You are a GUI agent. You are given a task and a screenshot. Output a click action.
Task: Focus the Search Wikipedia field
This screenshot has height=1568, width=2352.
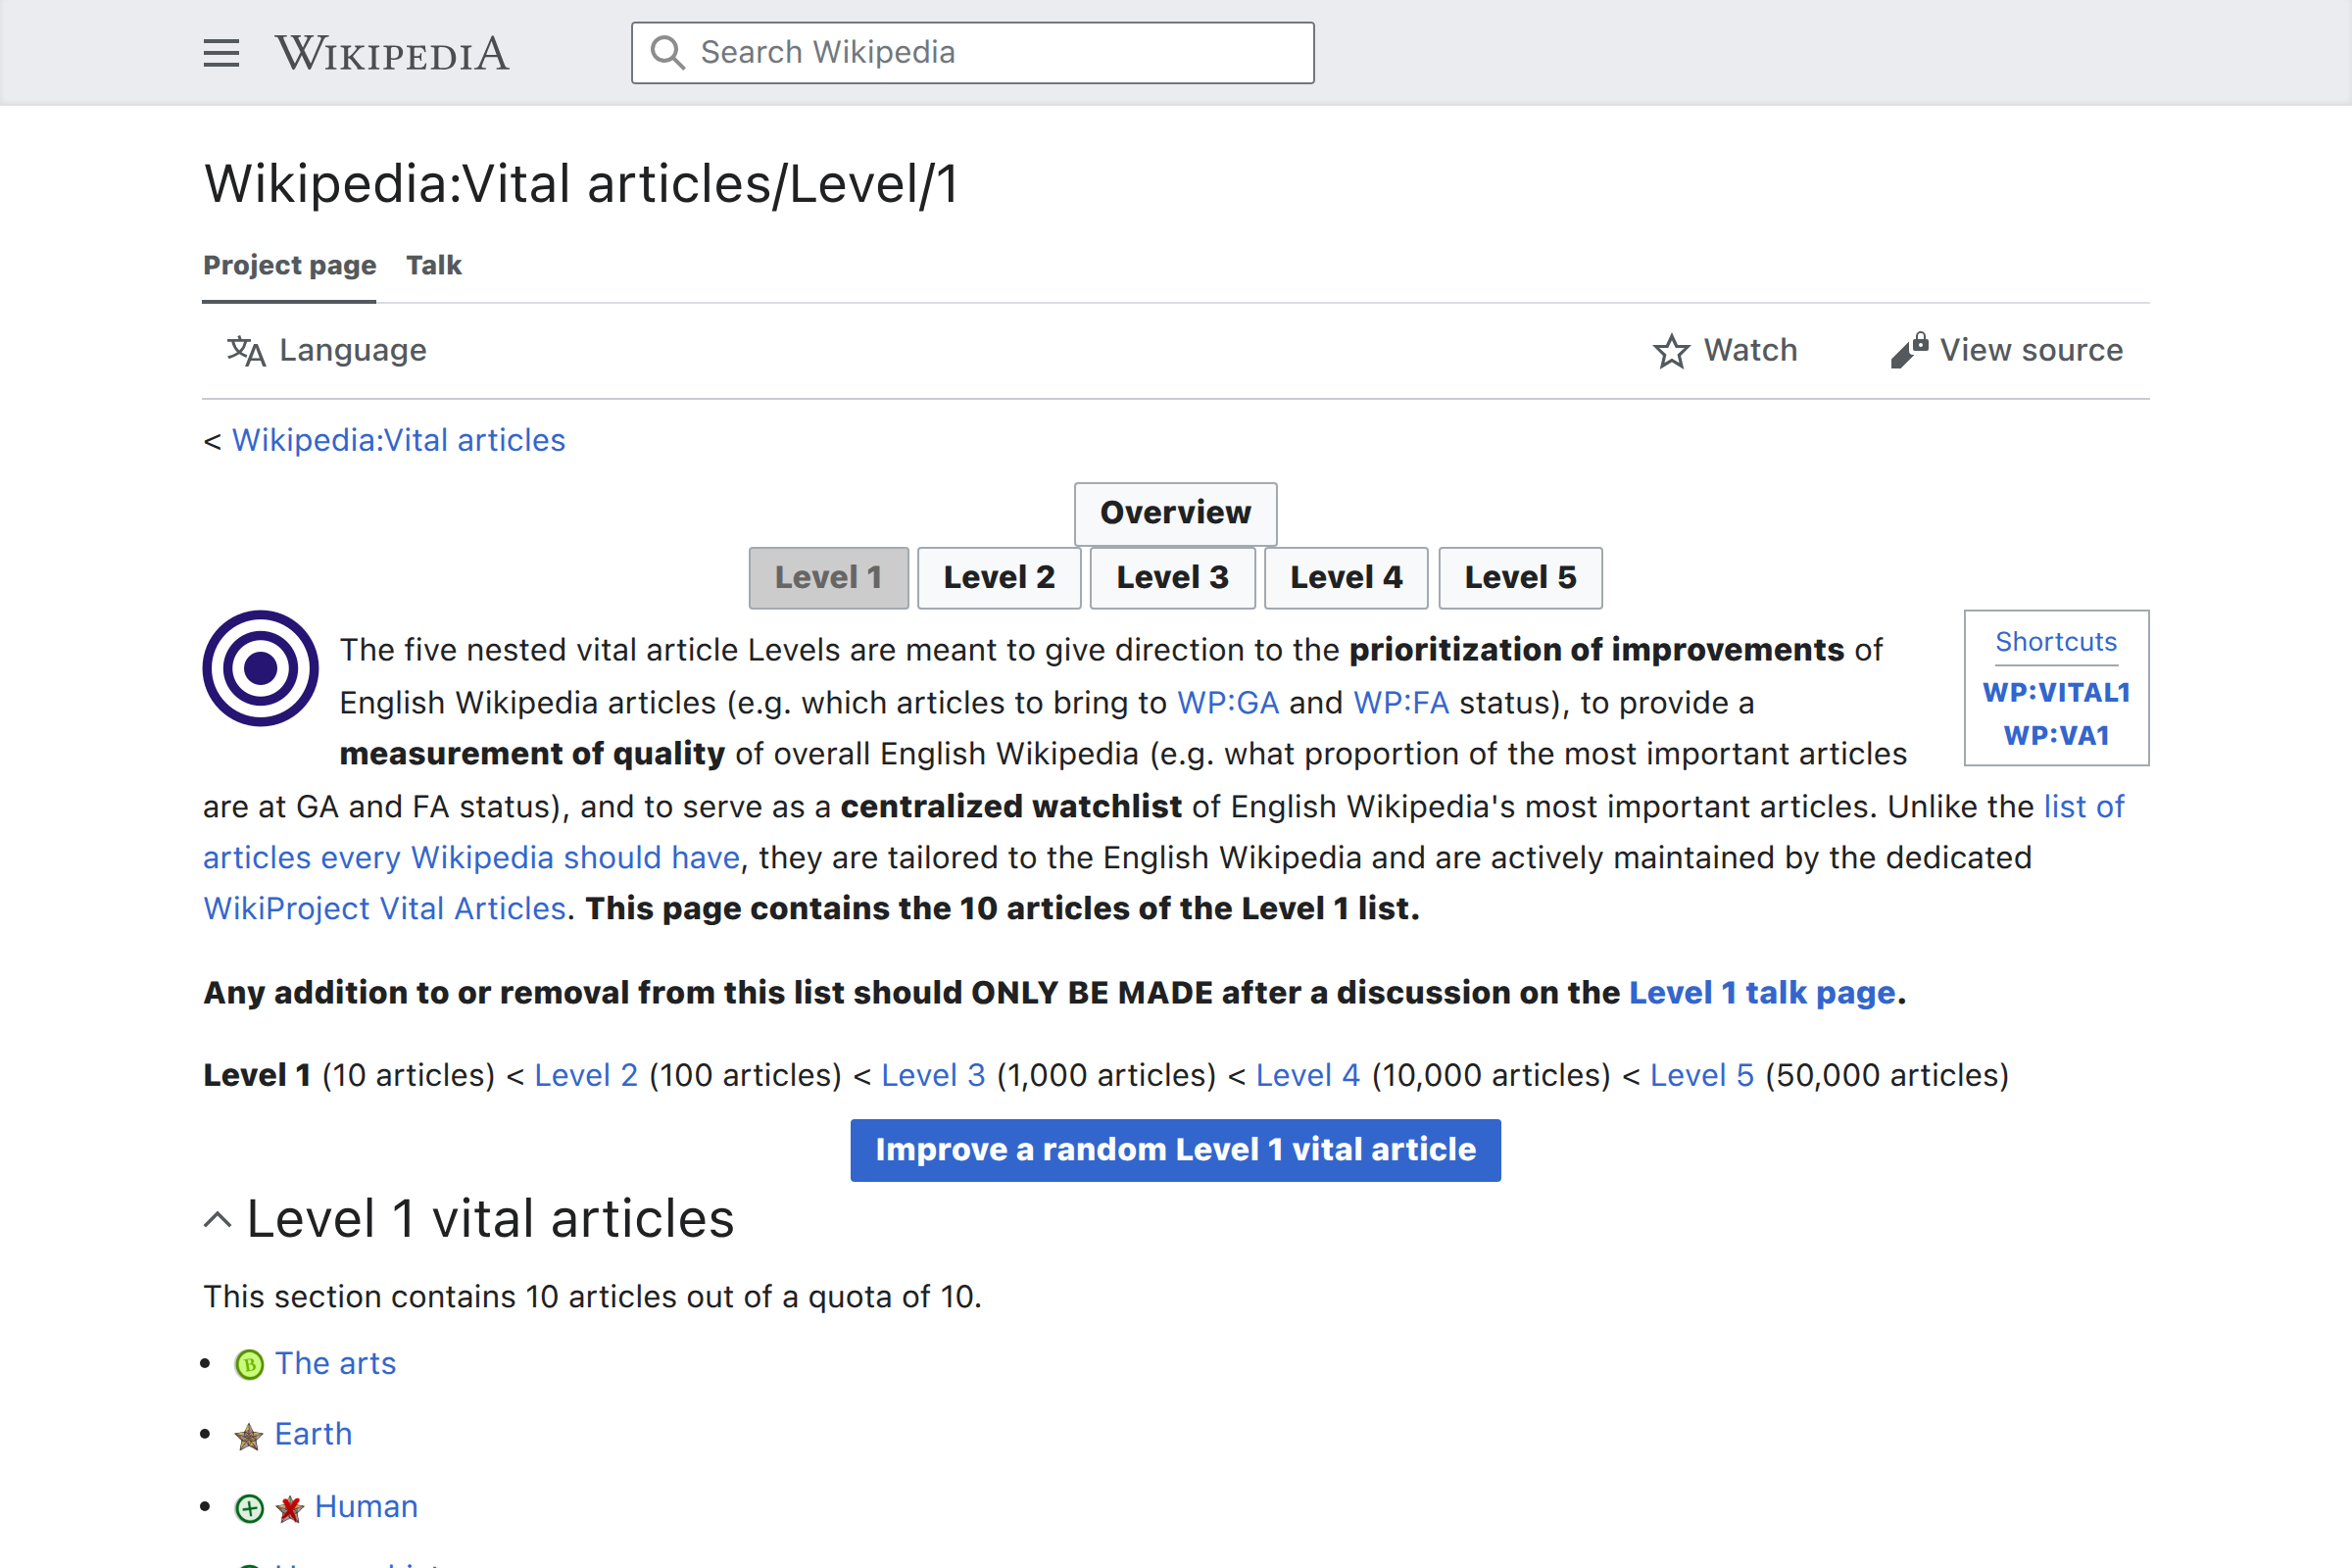972,53
